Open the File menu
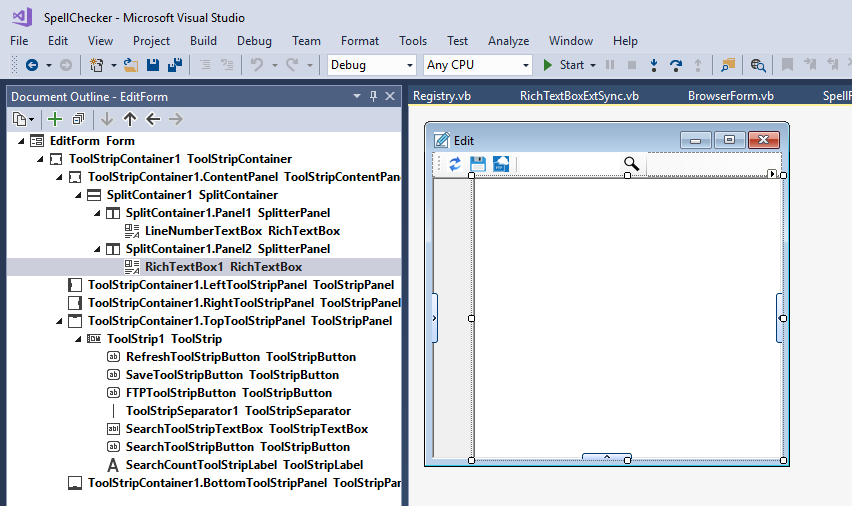 19,41
